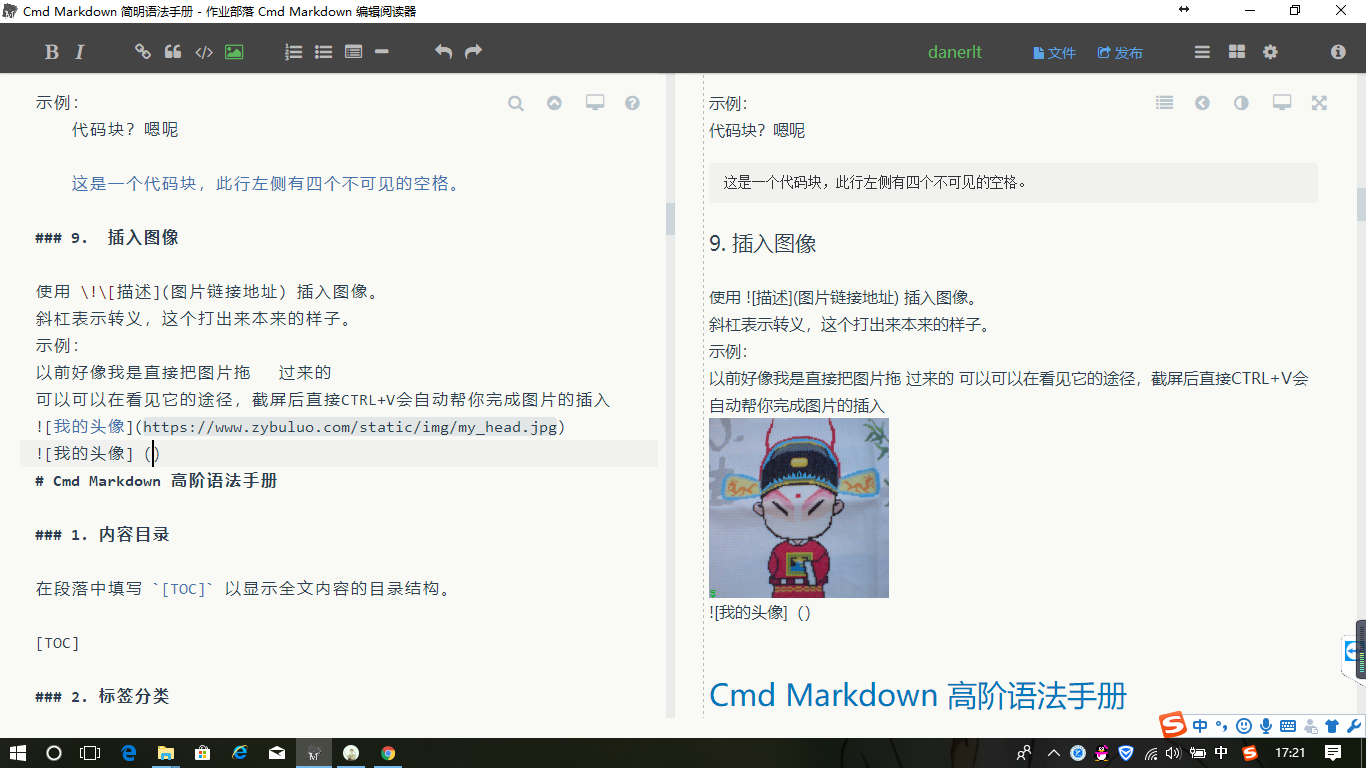Open File Explorer from taskbar
1366x768 pixels.
point(166,753)
